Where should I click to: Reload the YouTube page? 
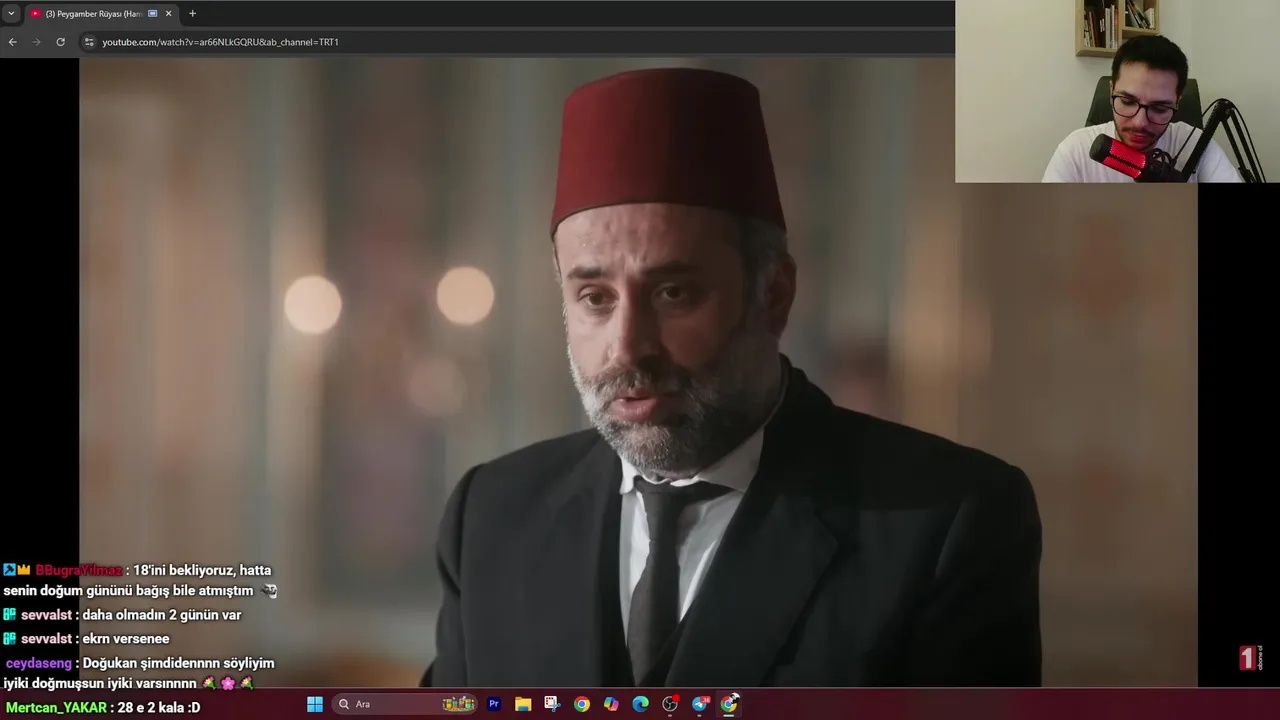(x=60, y=42)
